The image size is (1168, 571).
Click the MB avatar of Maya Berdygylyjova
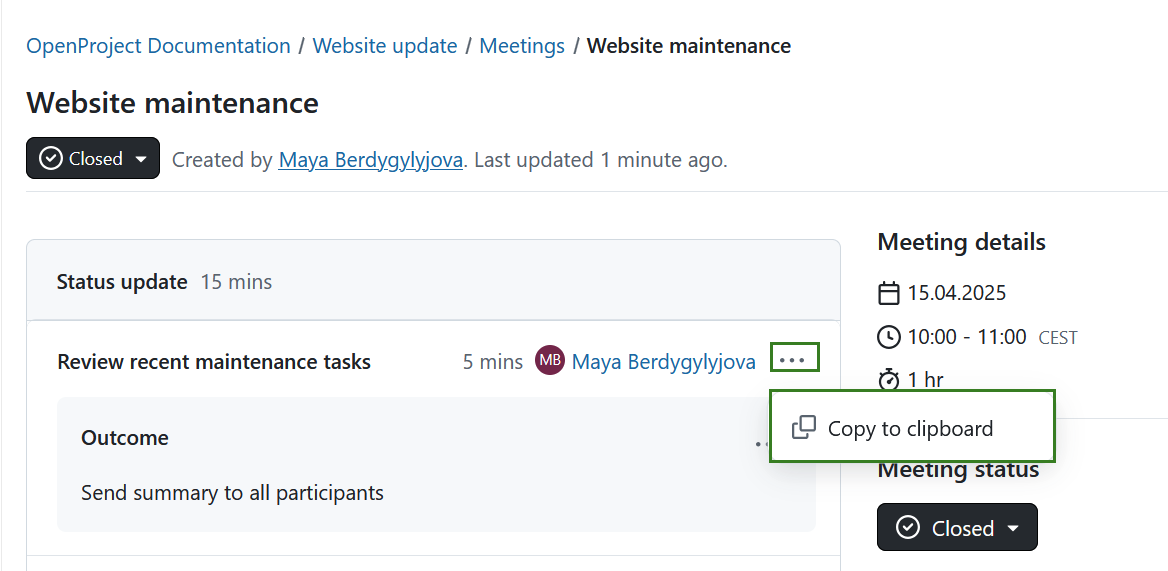[550, 361]
